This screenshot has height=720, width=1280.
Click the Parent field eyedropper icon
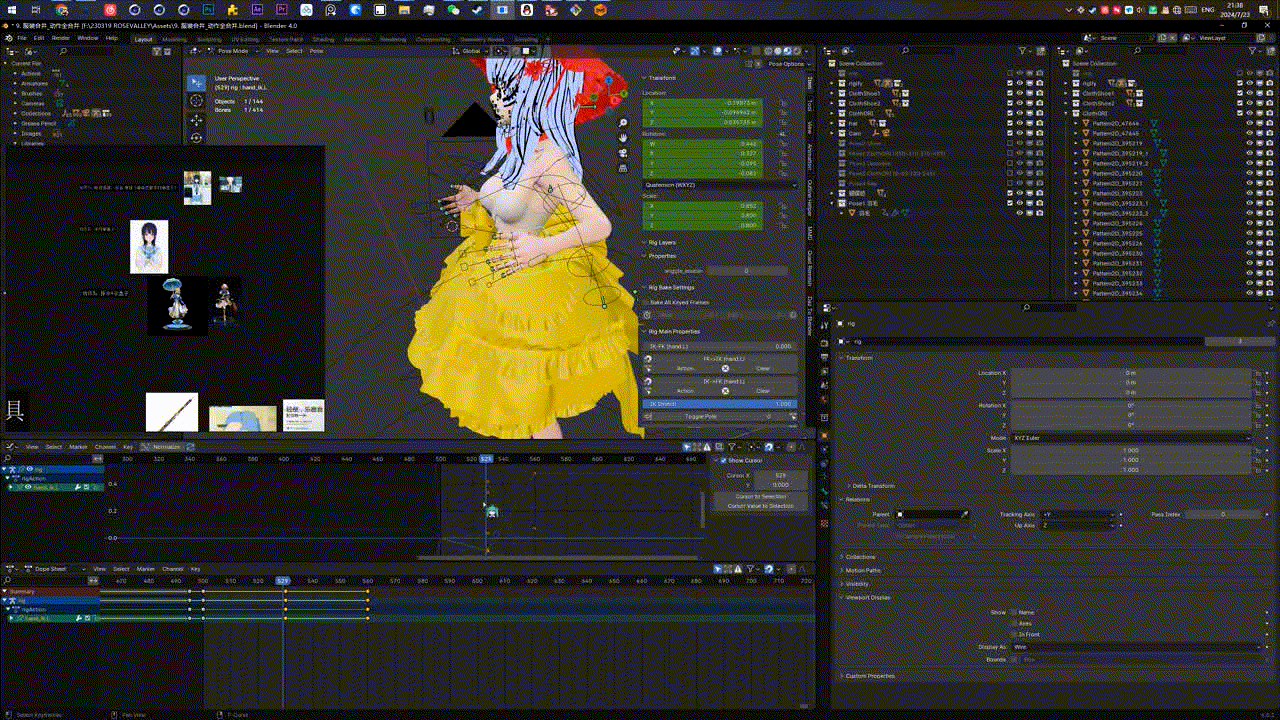pyautogui.click(x=964, y=514)
